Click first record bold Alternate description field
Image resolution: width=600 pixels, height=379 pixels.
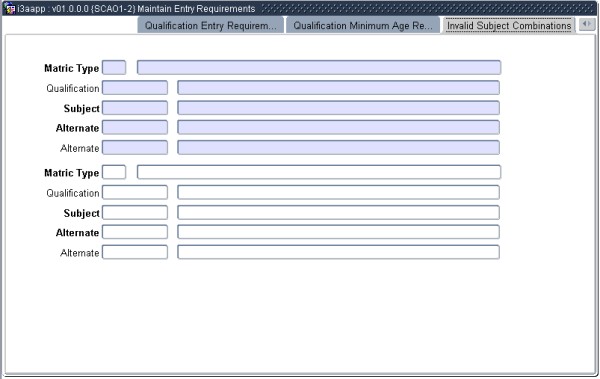(338, 127)
